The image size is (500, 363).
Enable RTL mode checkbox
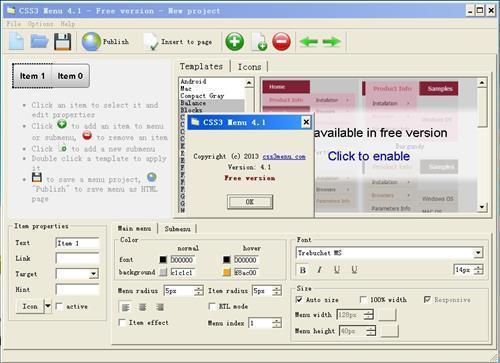212,306
